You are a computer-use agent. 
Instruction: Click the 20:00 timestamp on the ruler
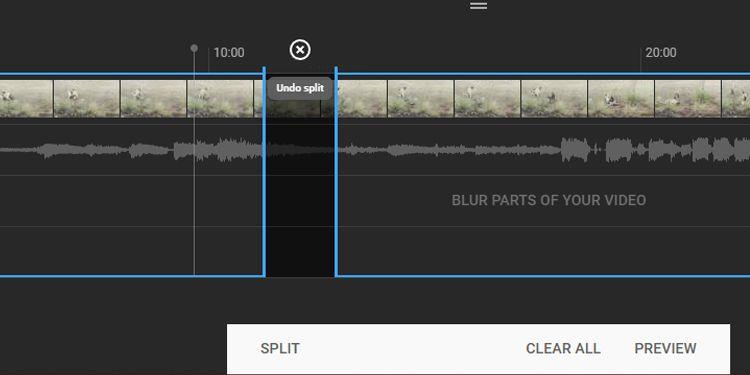tap(661, 53)
